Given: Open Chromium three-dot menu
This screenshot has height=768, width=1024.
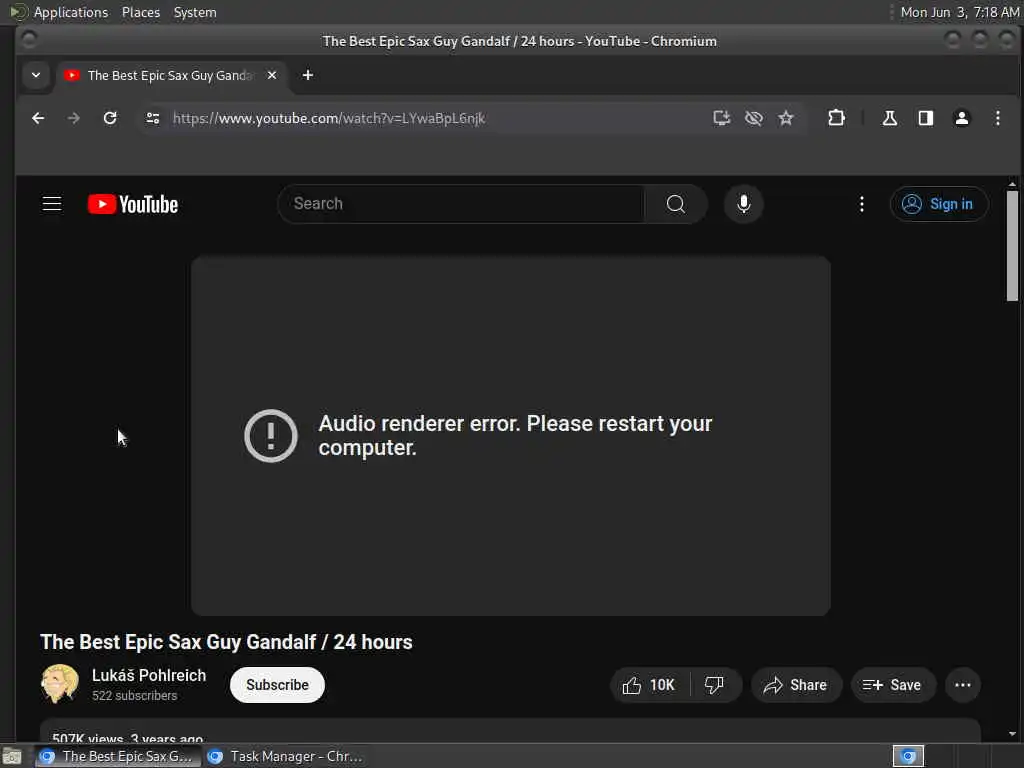Looking at the screenshot, I should [x=997, y=118].
